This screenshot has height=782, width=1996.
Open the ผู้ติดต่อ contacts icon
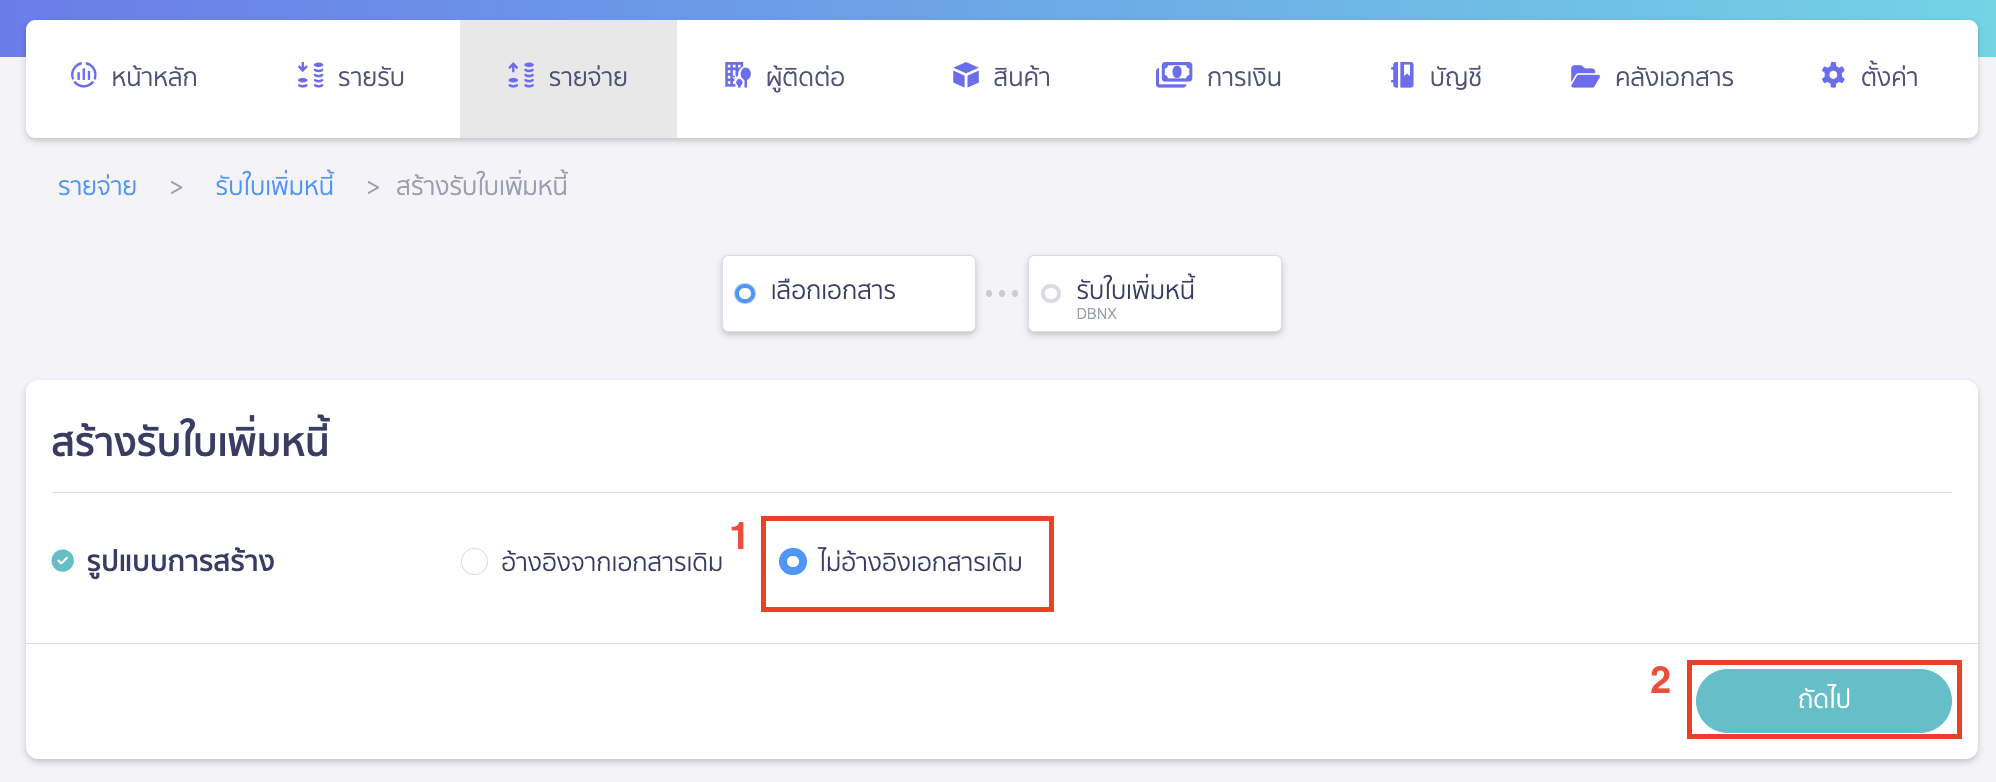[x=737, y=75]
